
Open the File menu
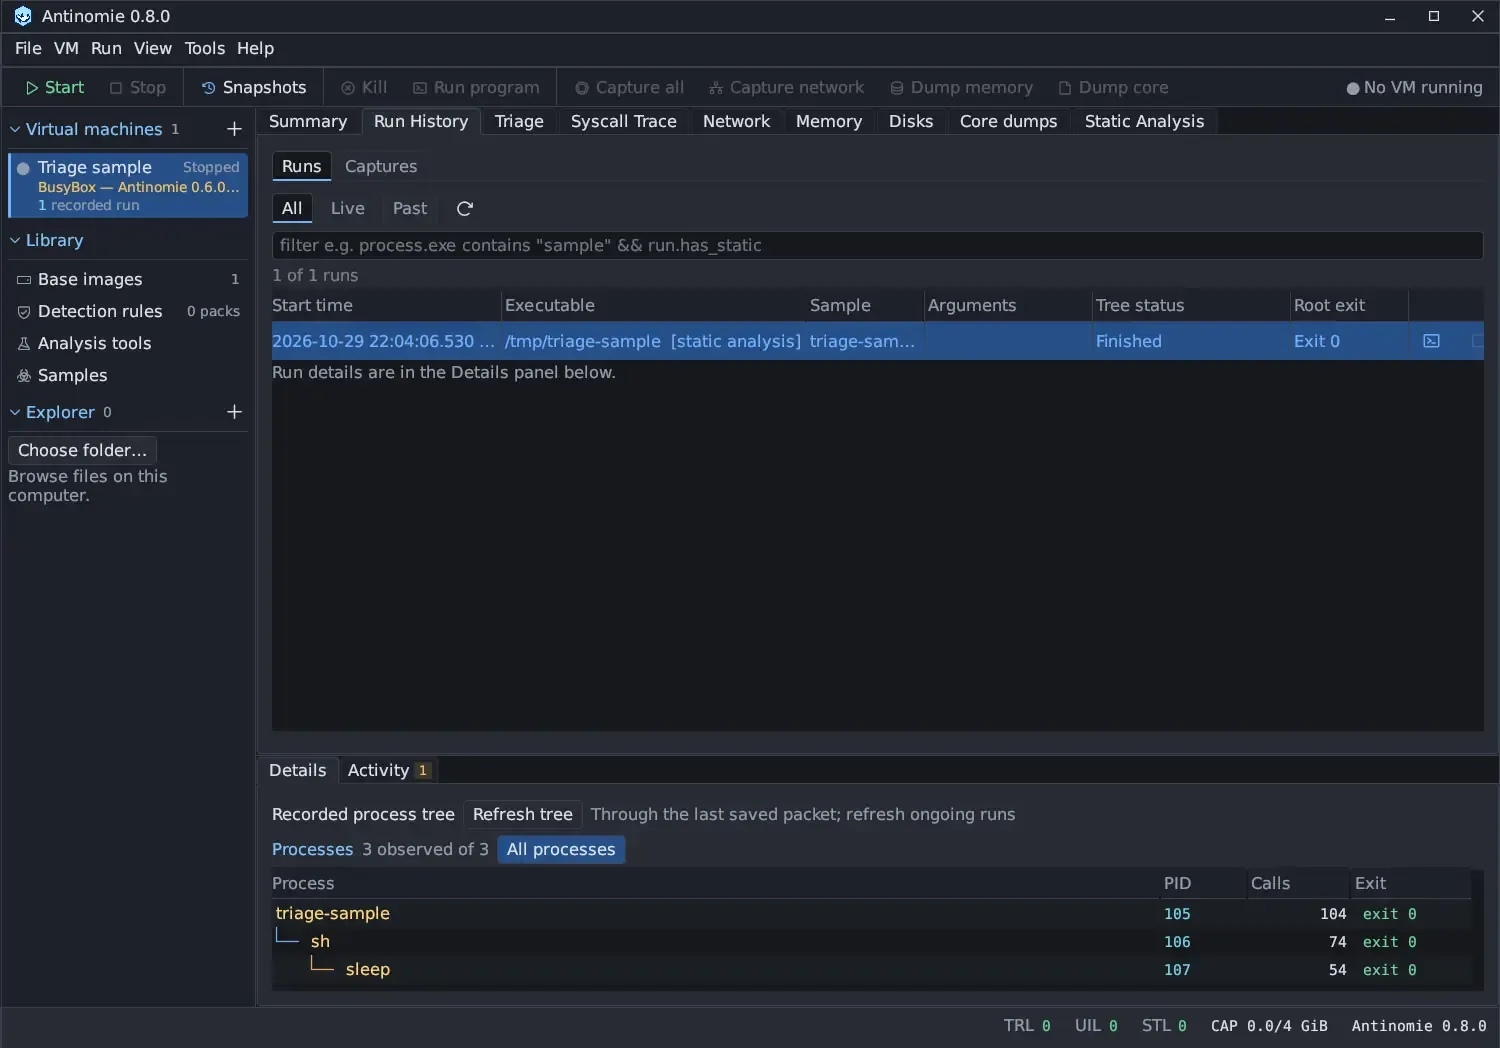[28, 48]
